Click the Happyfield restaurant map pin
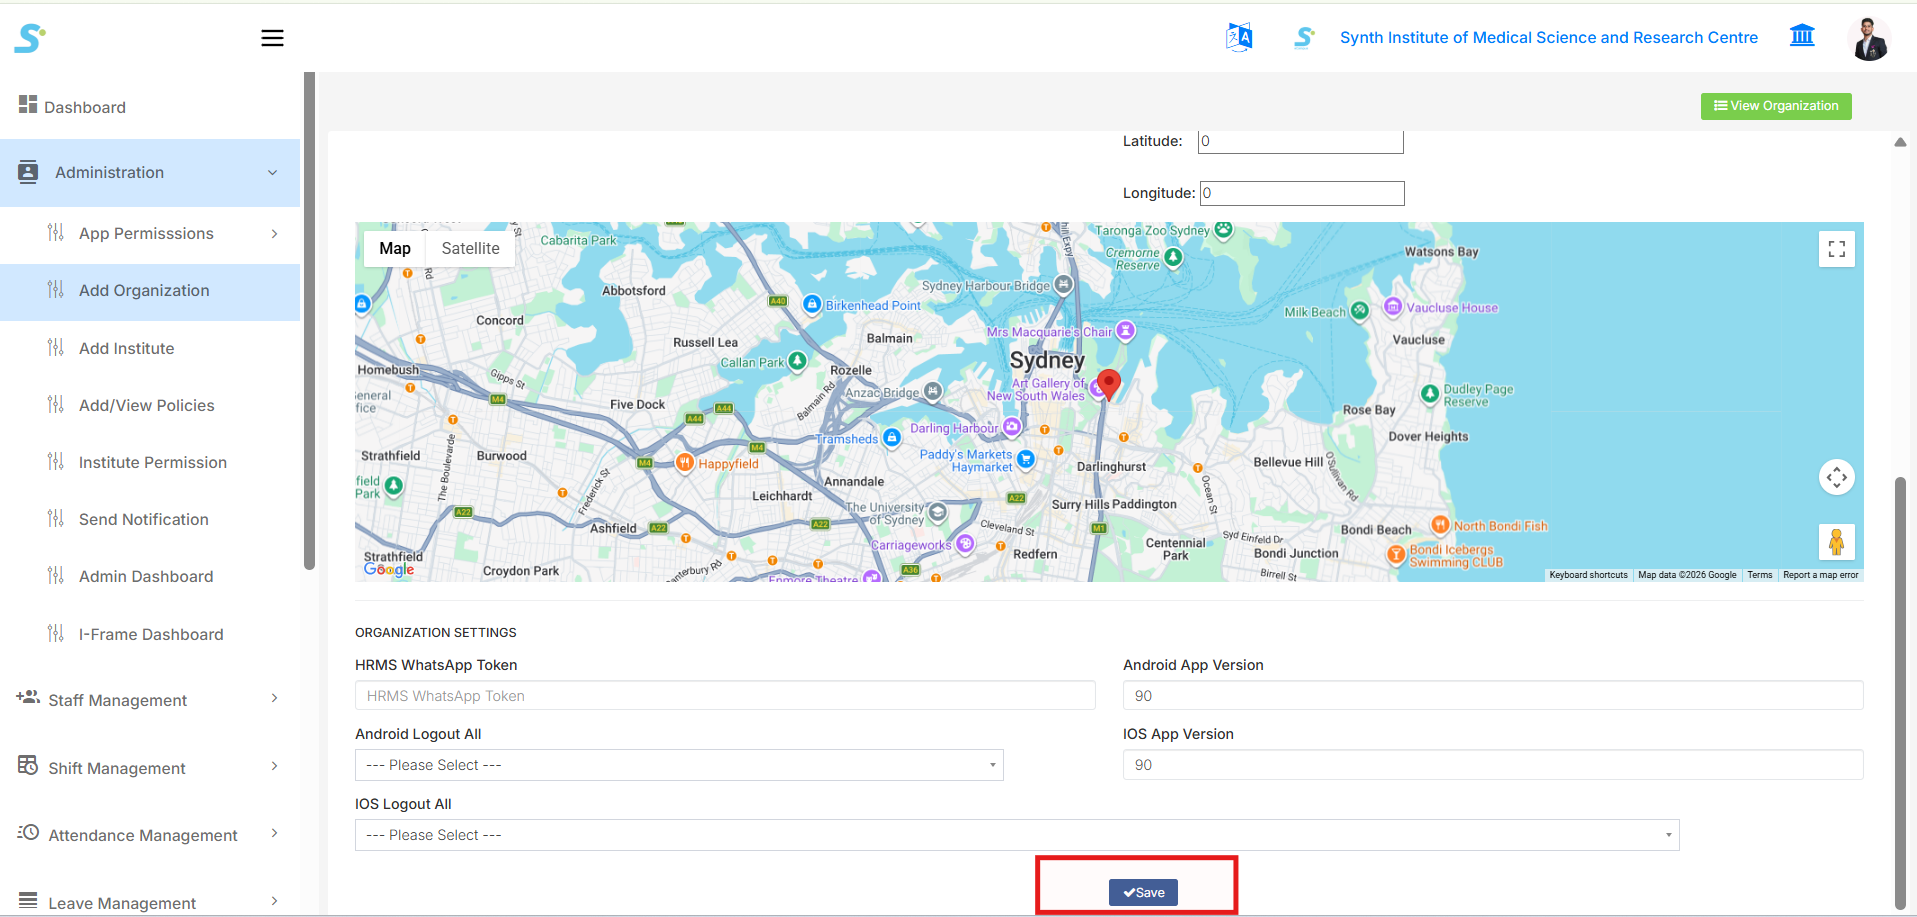This screenshot has width=1917, height=917. [685, 462]
